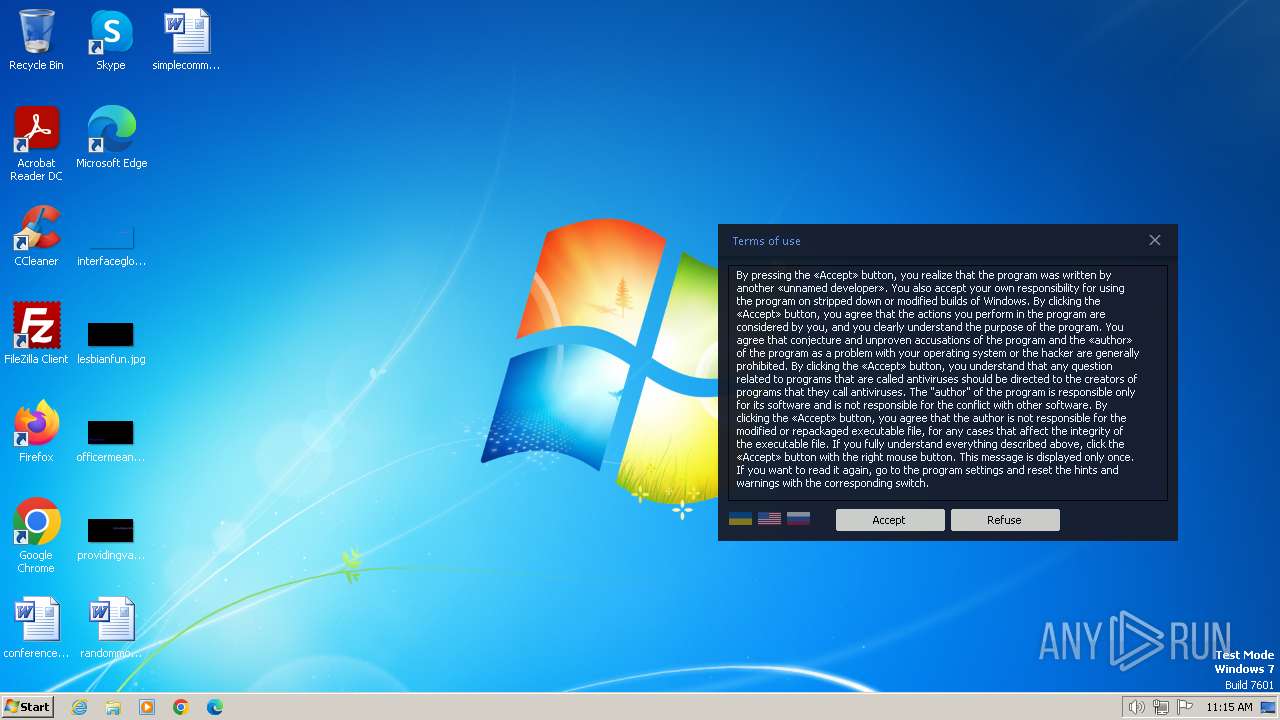Click the Show desktop button
1280x720 pixels.
coord(1269,707)
